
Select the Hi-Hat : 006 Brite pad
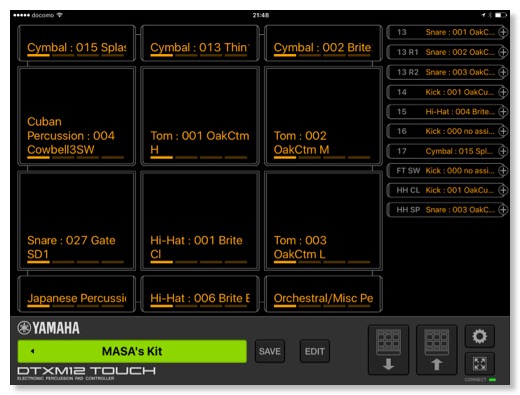click(200, 294)
